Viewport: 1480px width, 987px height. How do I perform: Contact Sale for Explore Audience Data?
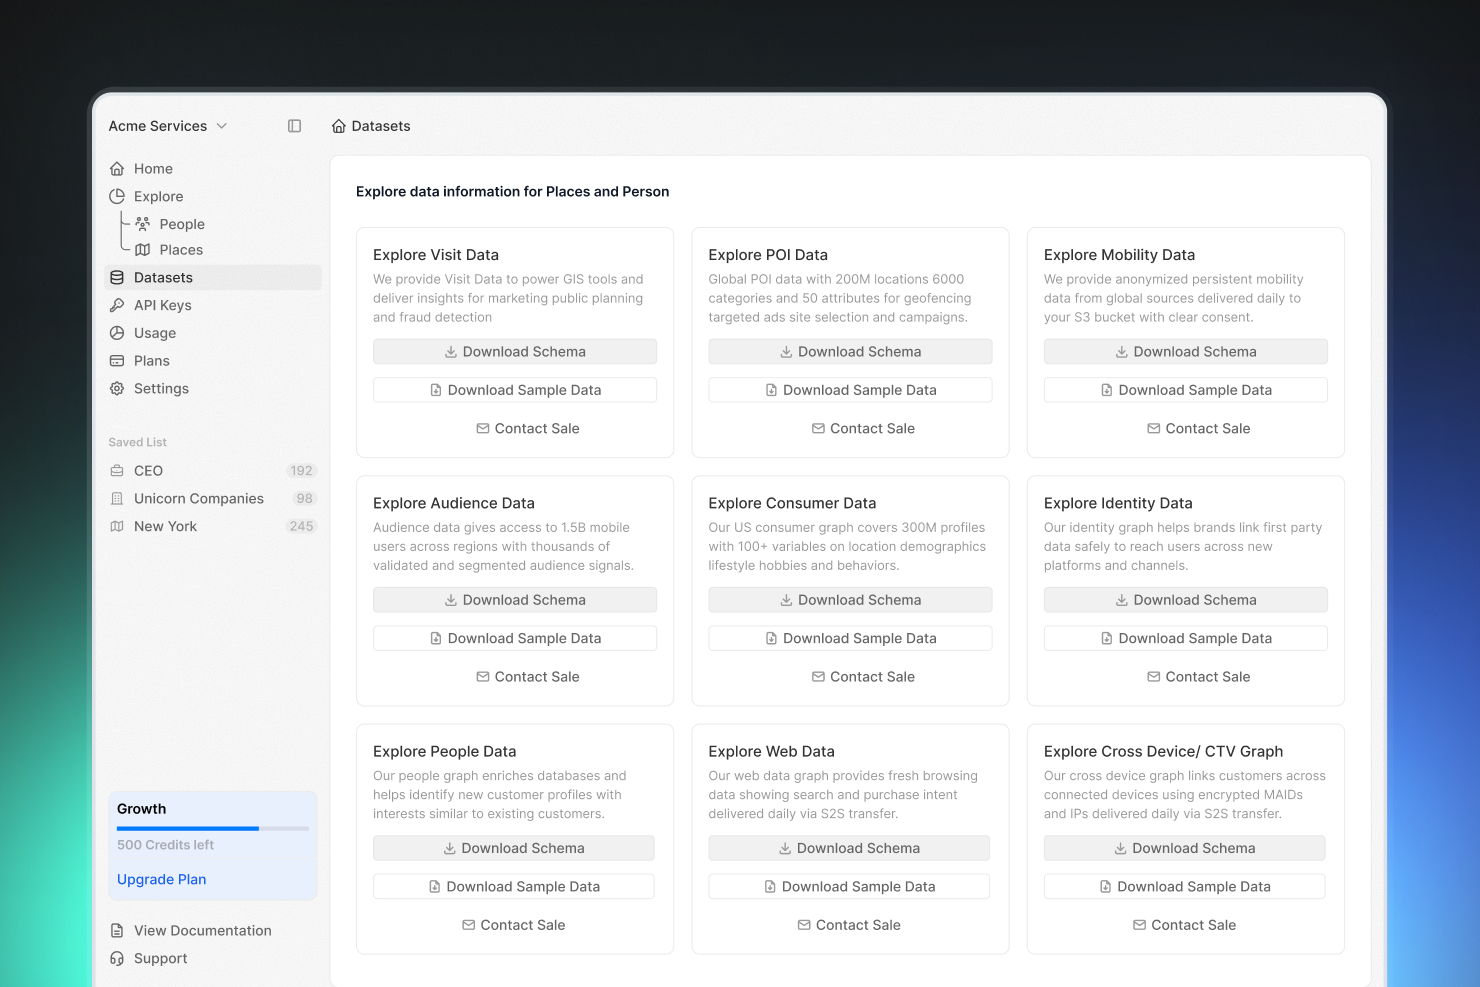528,677
